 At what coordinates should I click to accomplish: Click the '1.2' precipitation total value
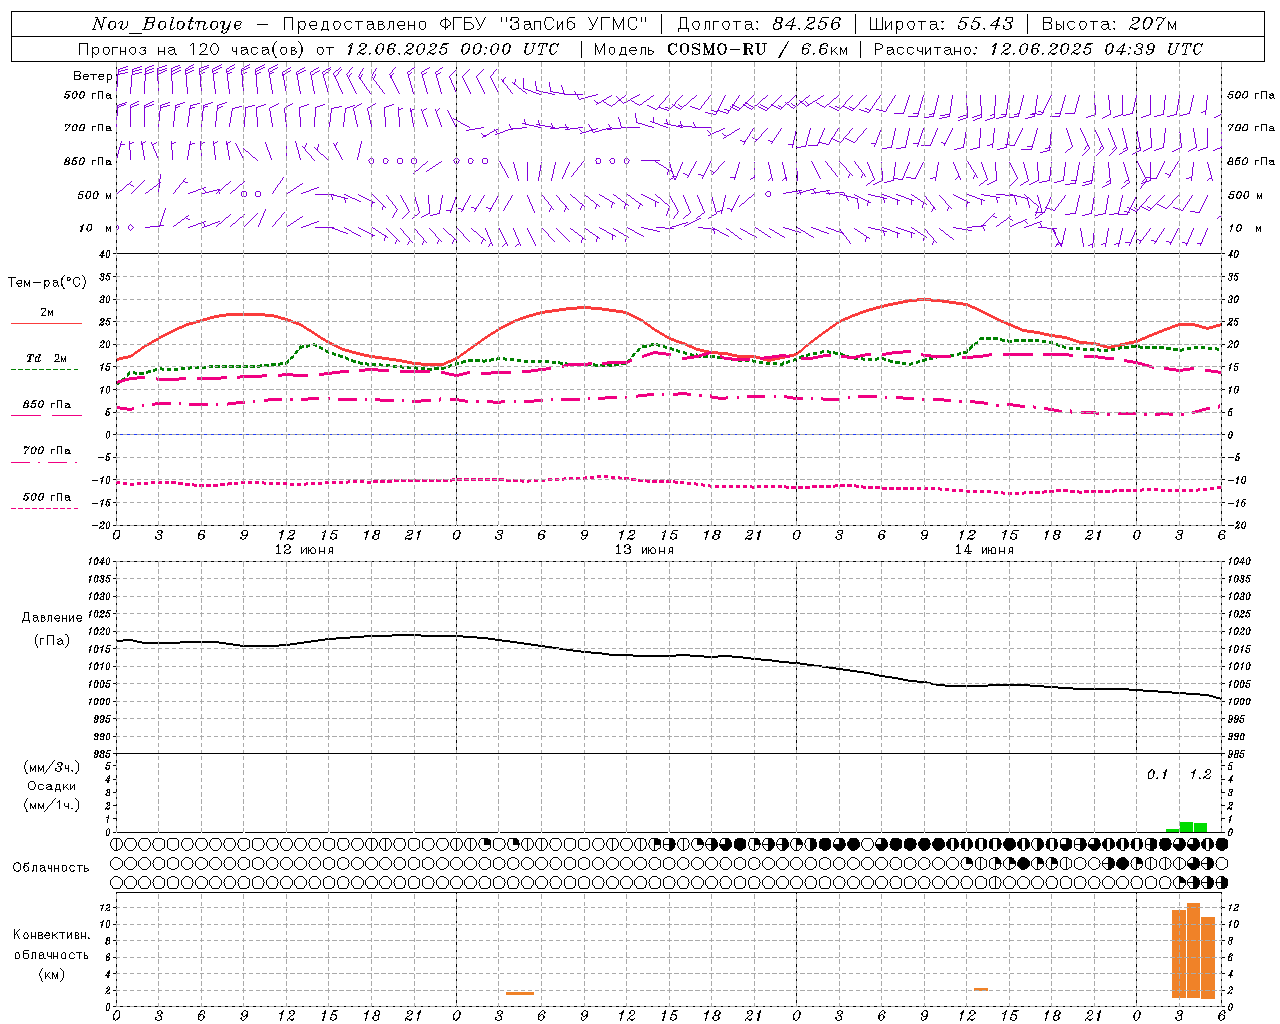click(1200, 775)
